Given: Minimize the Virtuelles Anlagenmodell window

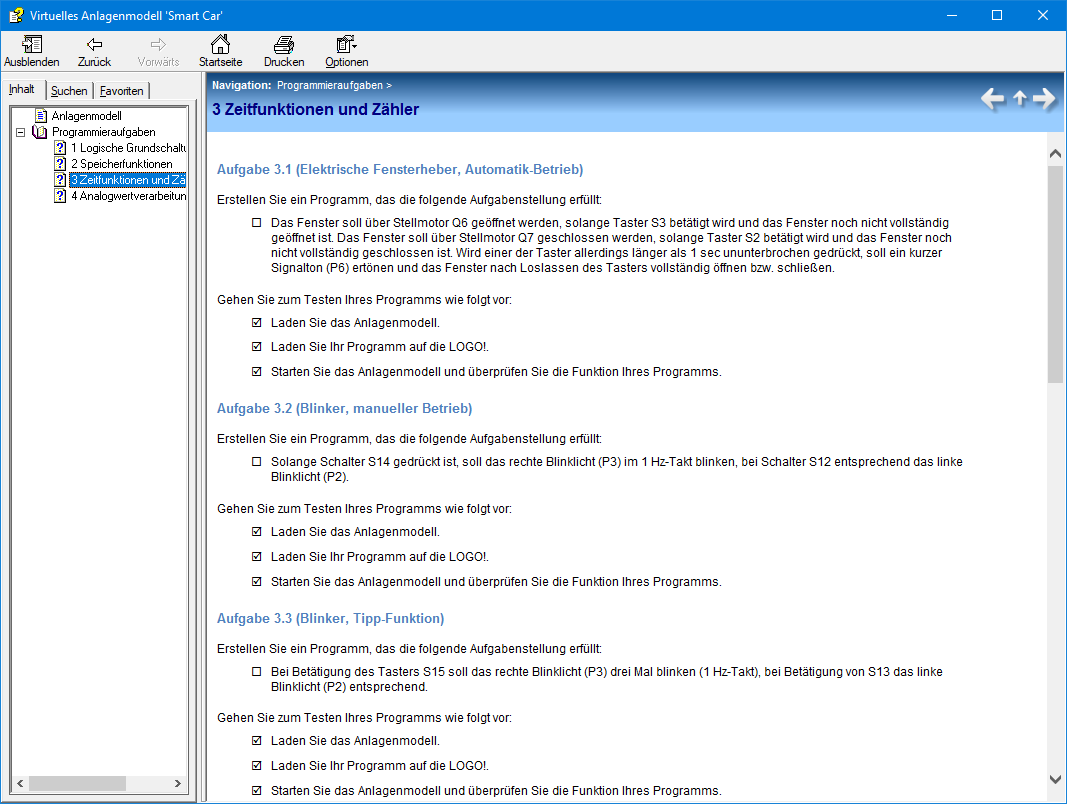Looking at the screenshot, I should (x=952, y=15).
